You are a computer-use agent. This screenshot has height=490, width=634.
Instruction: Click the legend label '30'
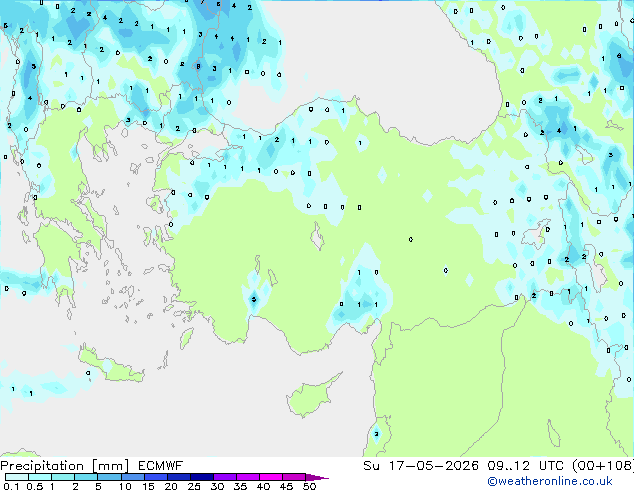(217, 486)
